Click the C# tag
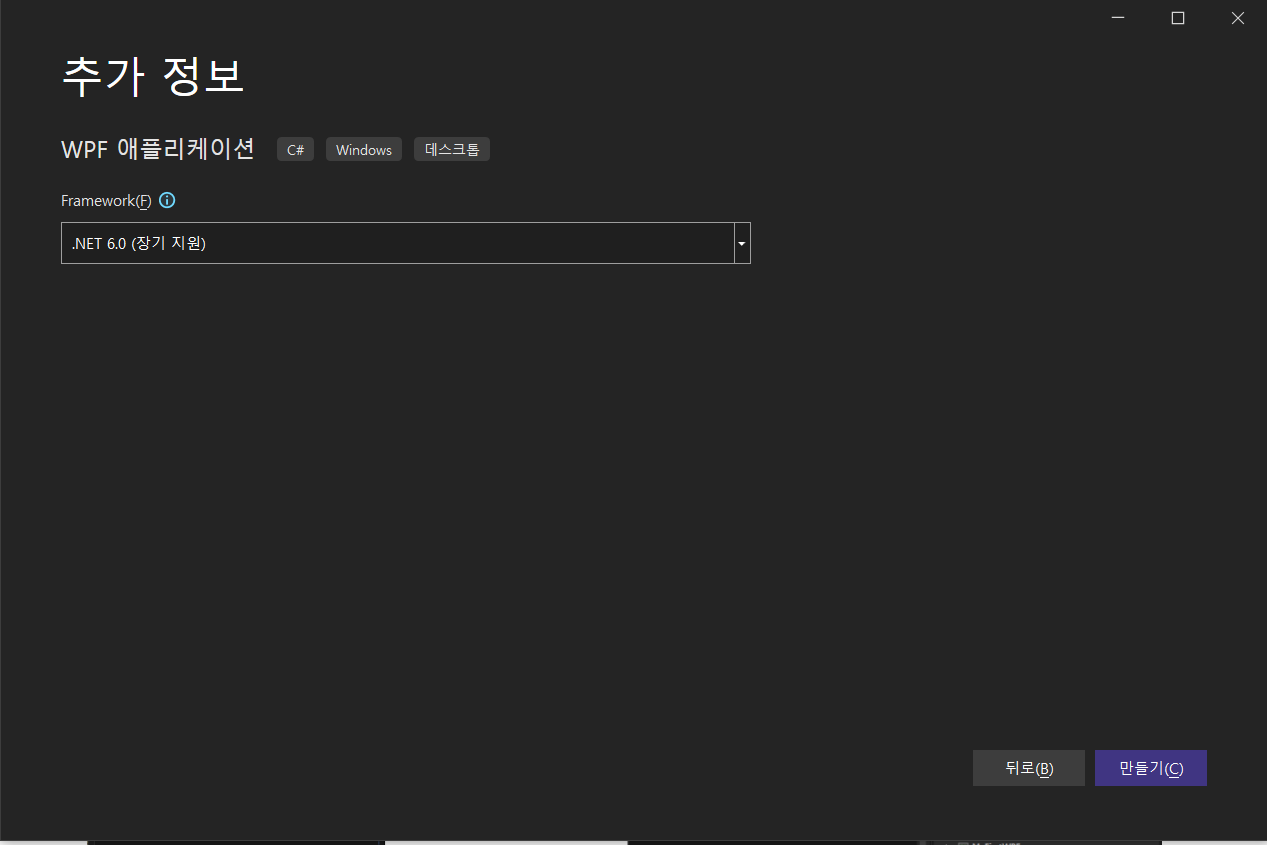Screen dimensions: 1267x845 (295, 149)
